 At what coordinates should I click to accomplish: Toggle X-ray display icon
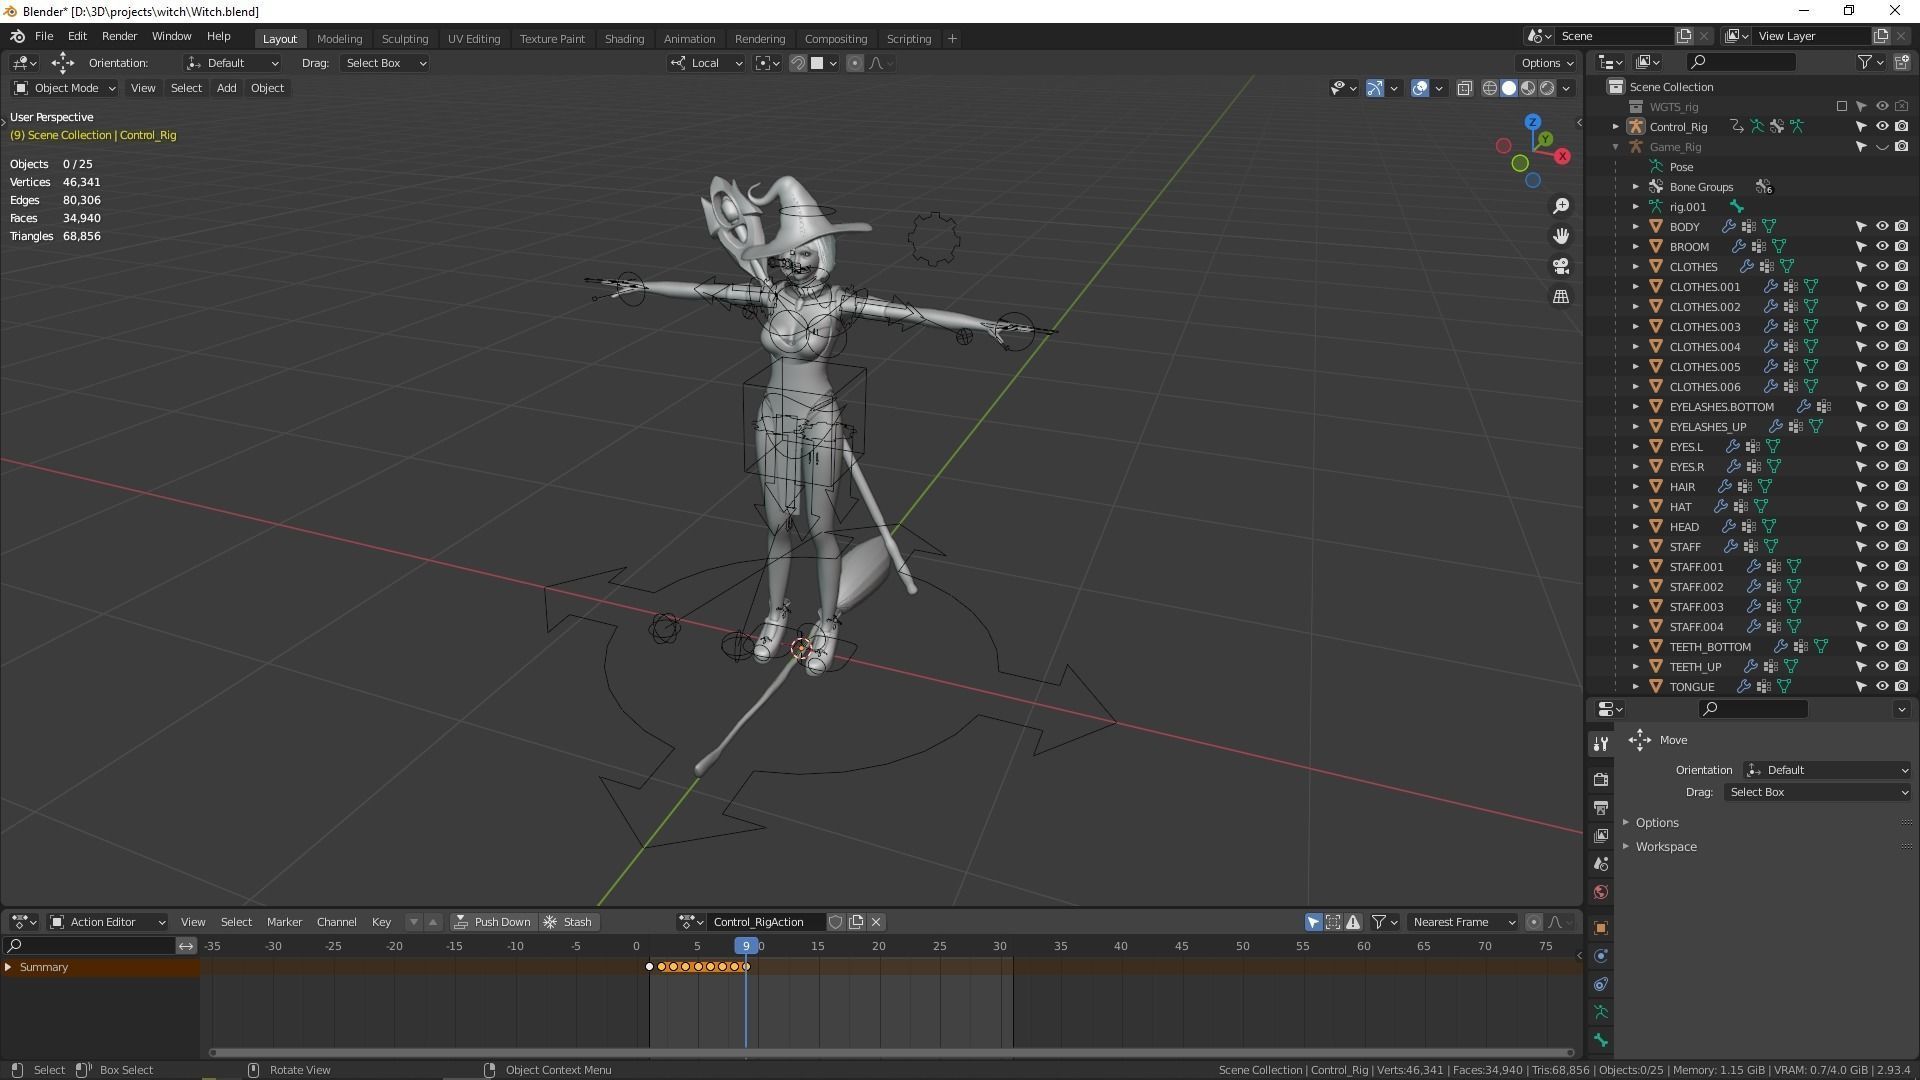[x=1465, y=88]
